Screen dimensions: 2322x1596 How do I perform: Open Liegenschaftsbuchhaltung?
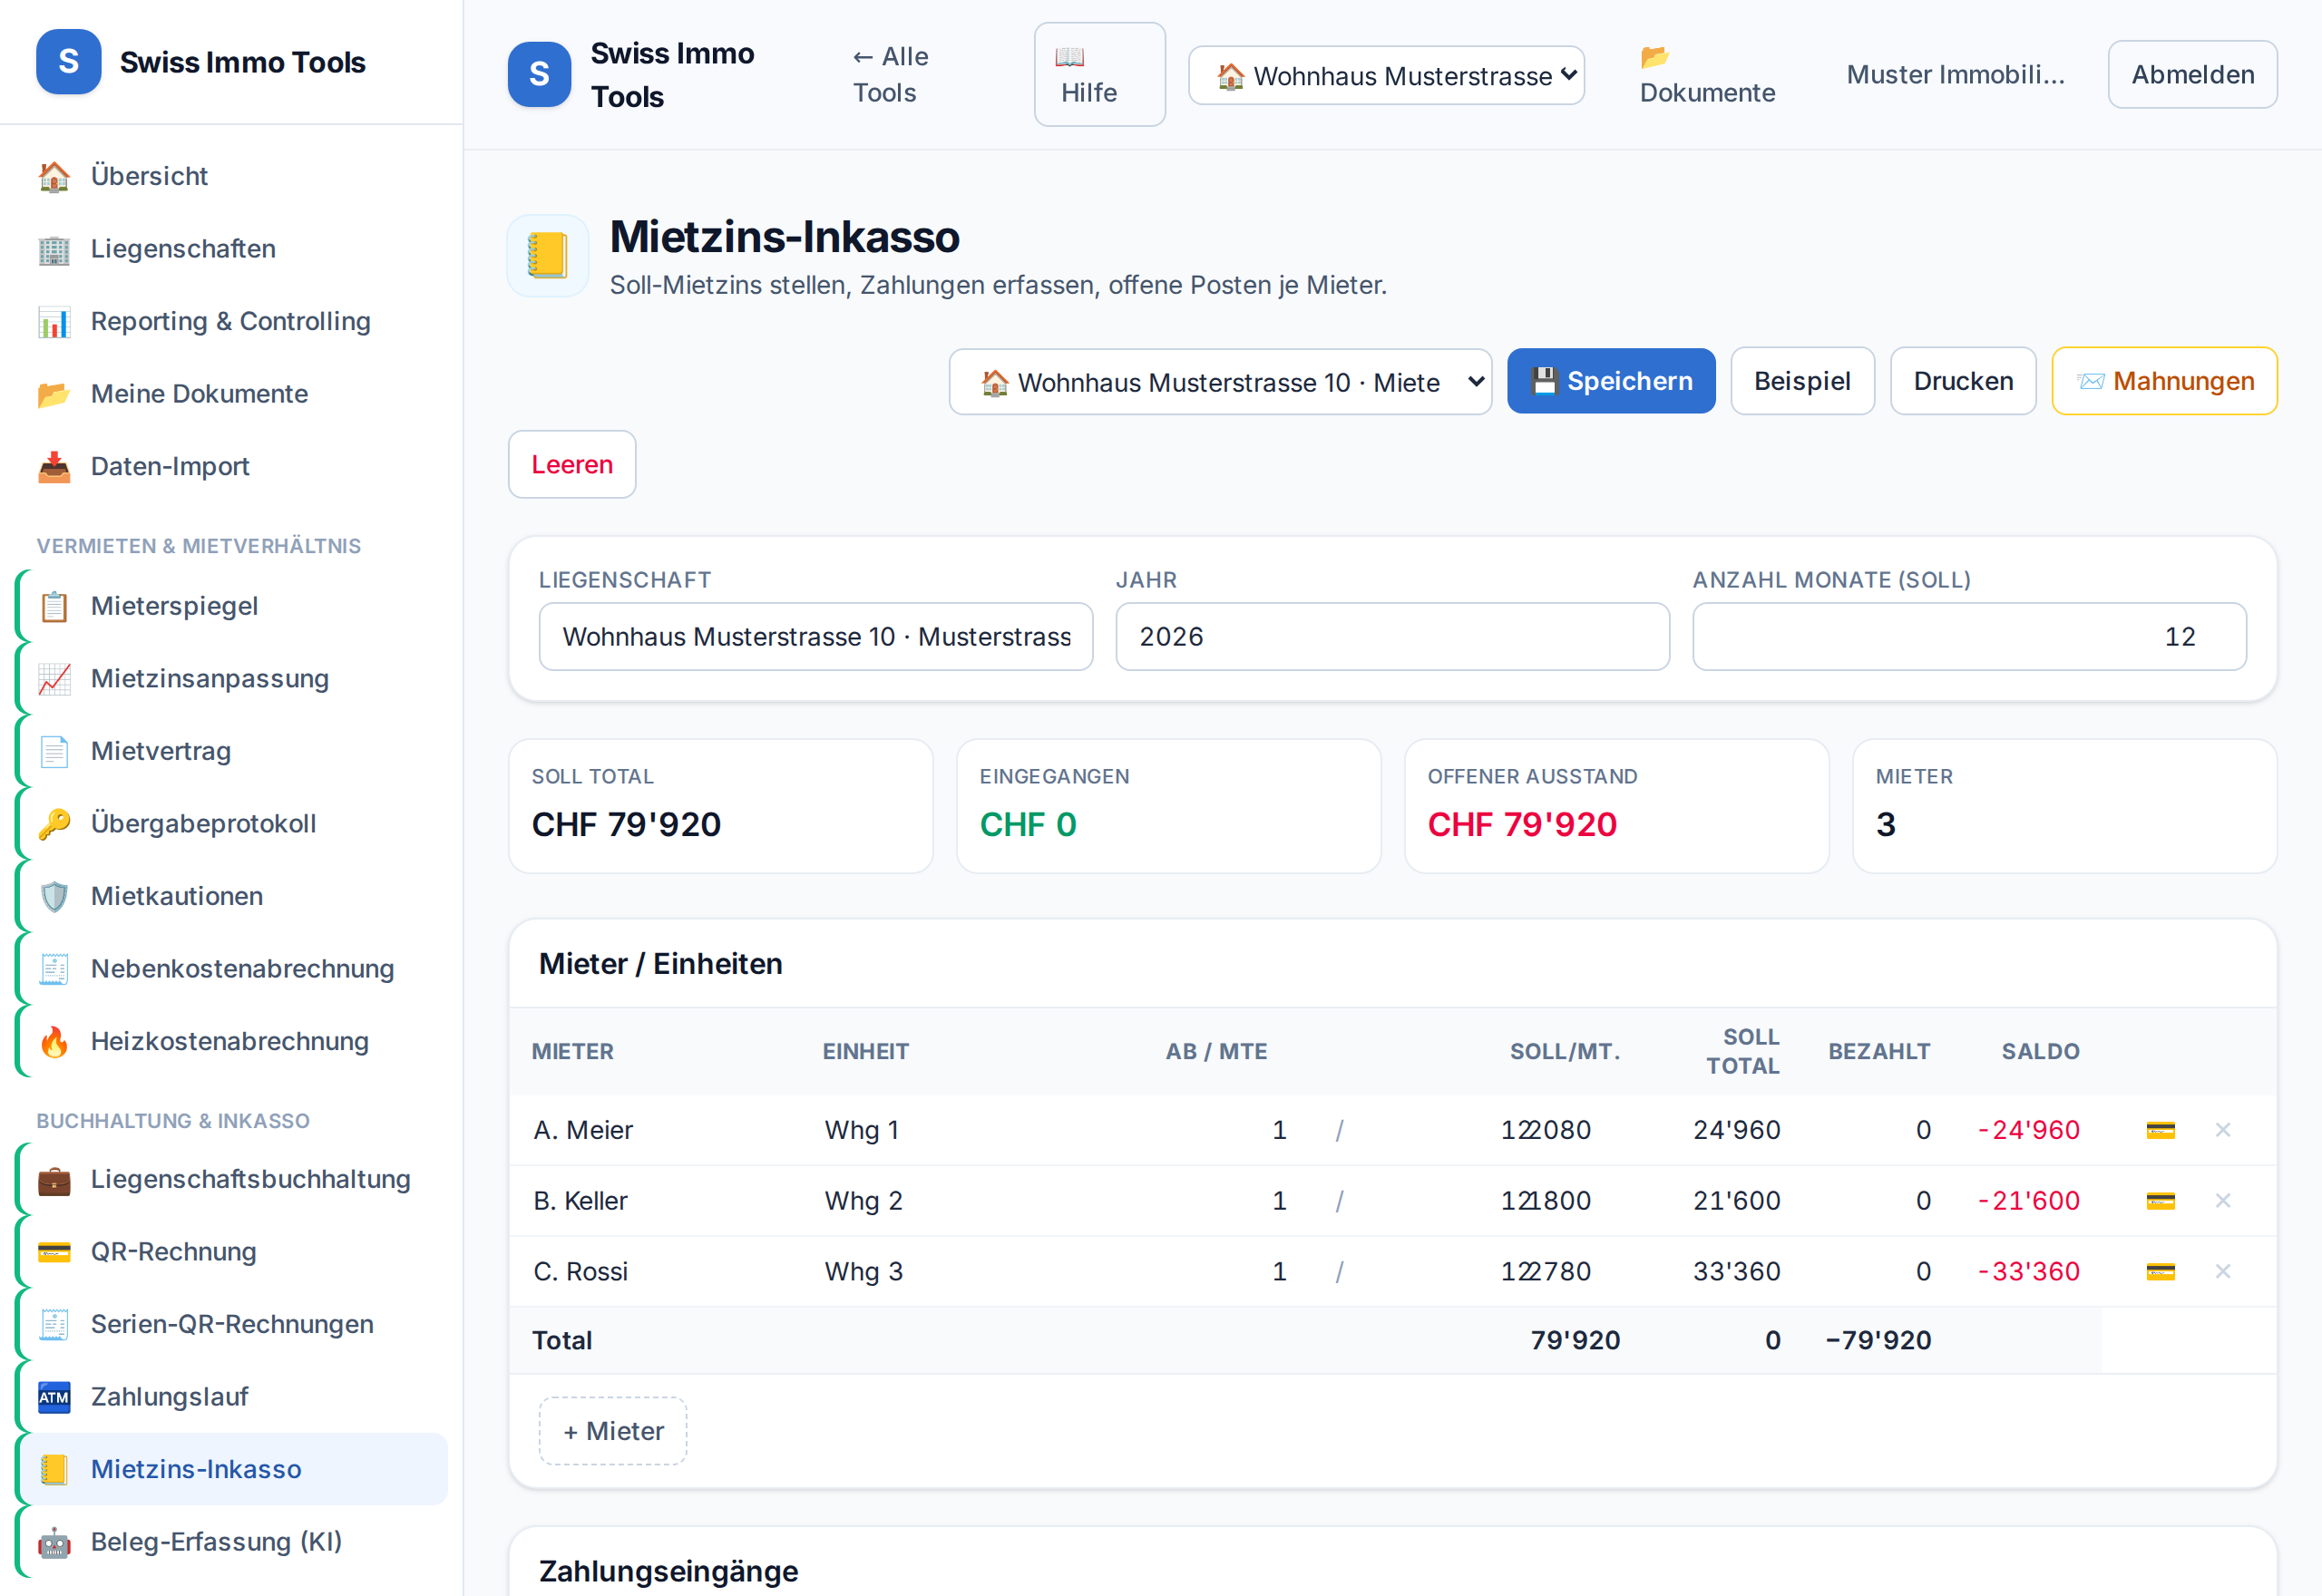231,1179
